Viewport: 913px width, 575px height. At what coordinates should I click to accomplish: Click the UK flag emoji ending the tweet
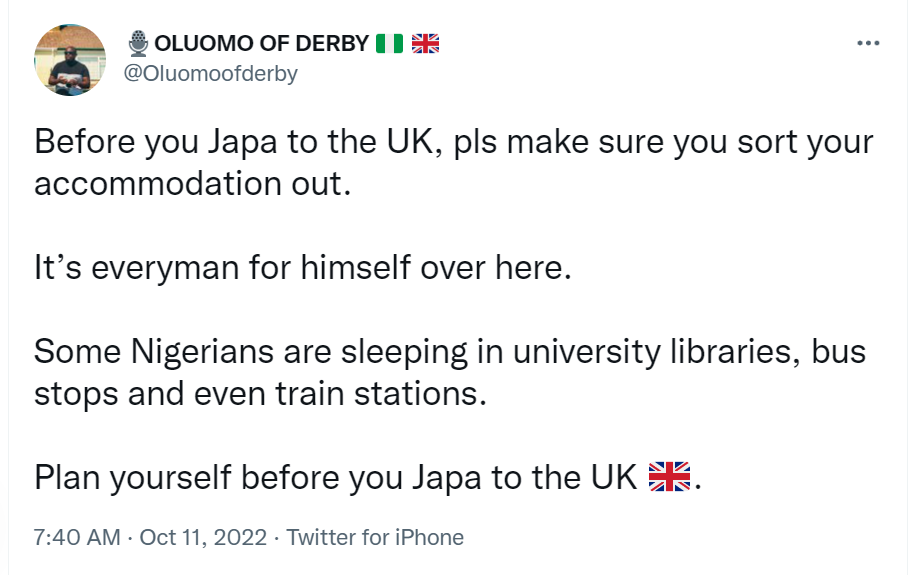(x=670, y=477)
